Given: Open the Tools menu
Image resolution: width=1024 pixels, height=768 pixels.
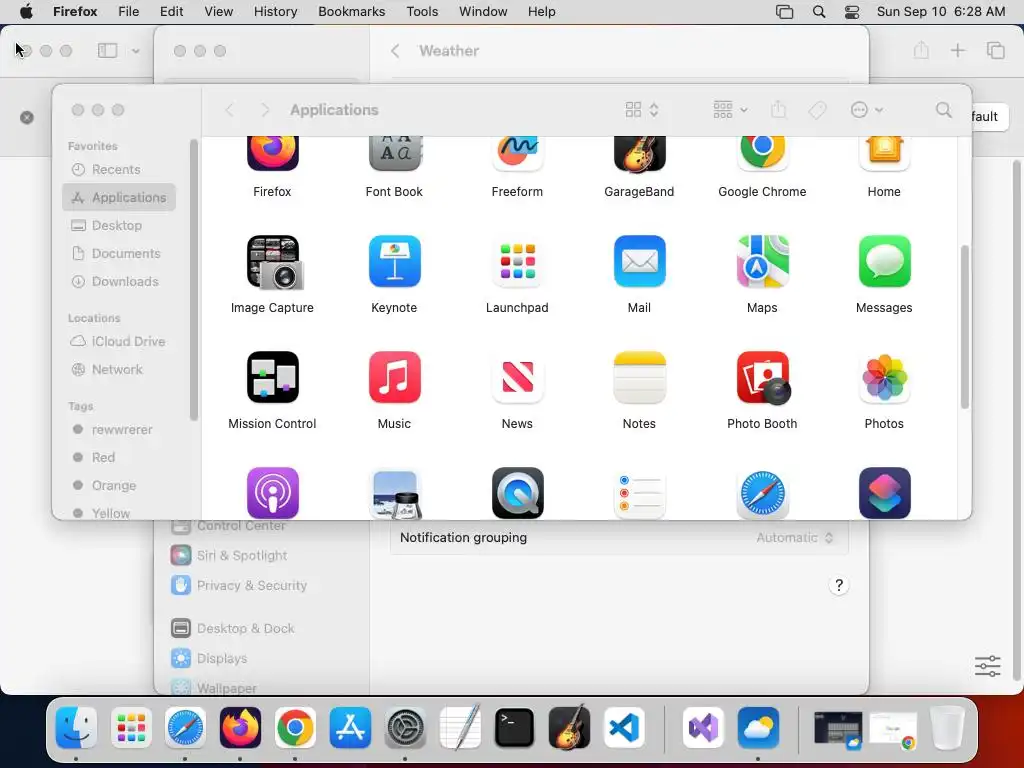Looking at the screenshot, I should 422,12.
